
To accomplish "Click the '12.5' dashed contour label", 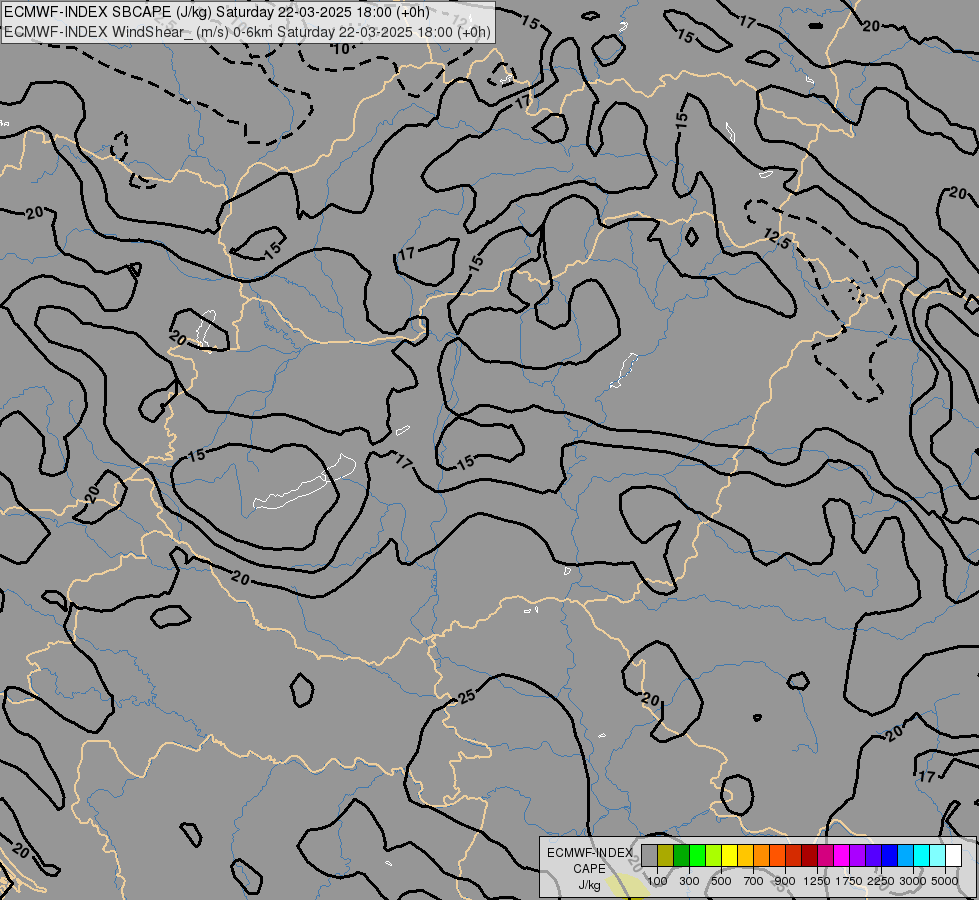I will (x=777, y=239).
